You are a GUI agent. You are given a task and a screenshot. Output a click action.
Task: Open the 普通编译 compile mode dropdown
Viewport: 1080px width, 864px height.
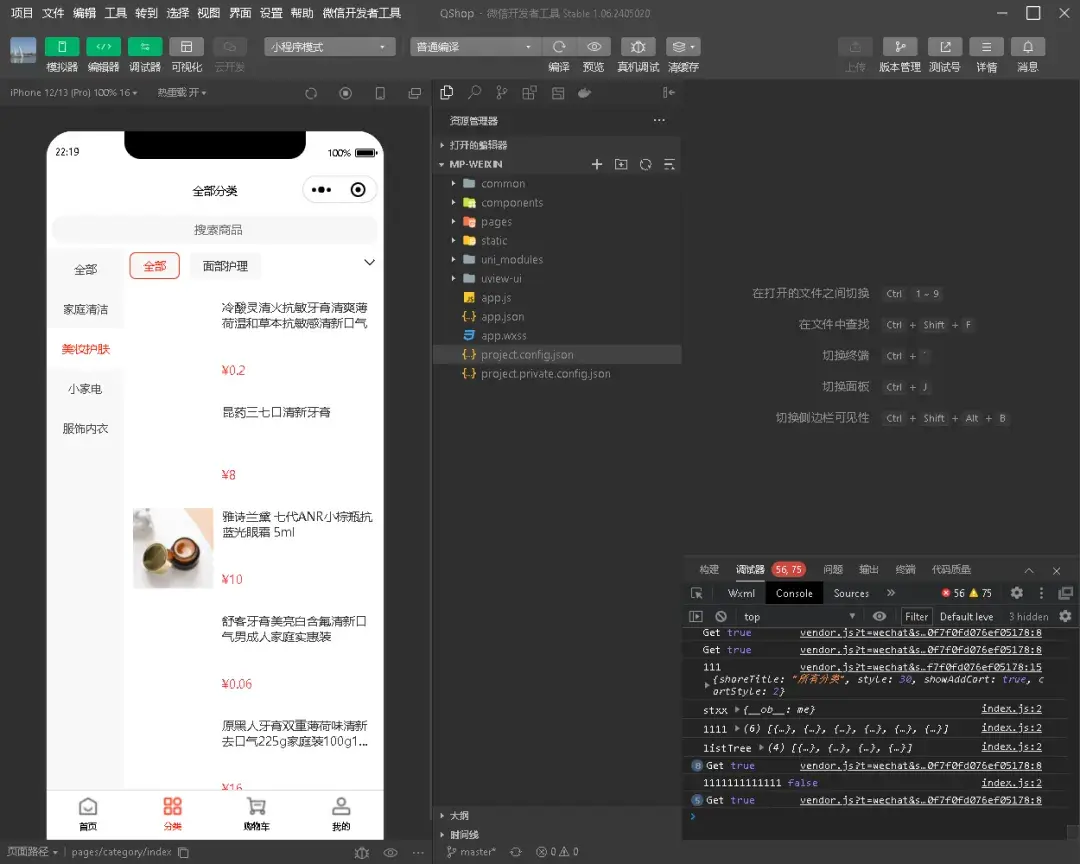(475, 46)
